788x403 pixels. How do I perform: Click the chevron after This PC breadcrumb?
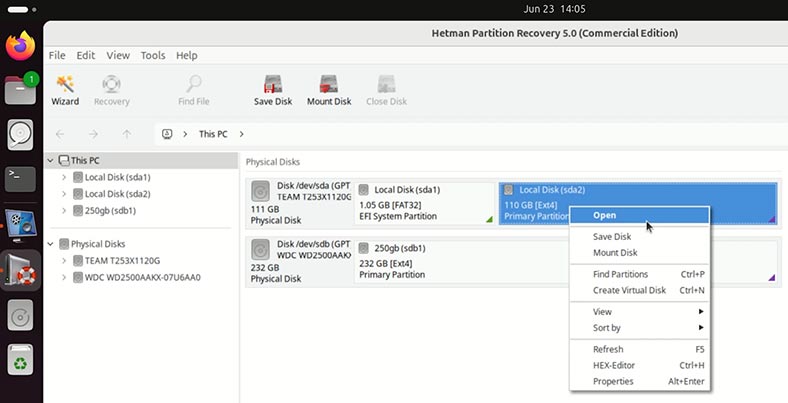pyautogui.click(x=242, y=134)
